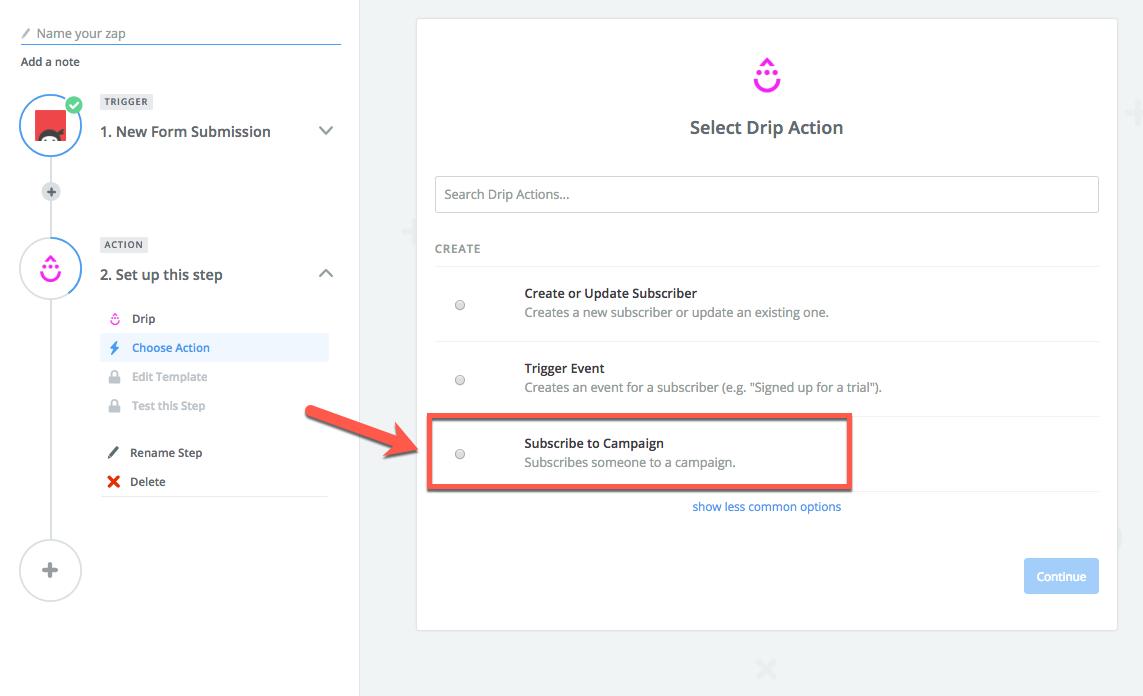Click the small plus between the steps
The image size is (1143, 696).
(x=51, y=191)
